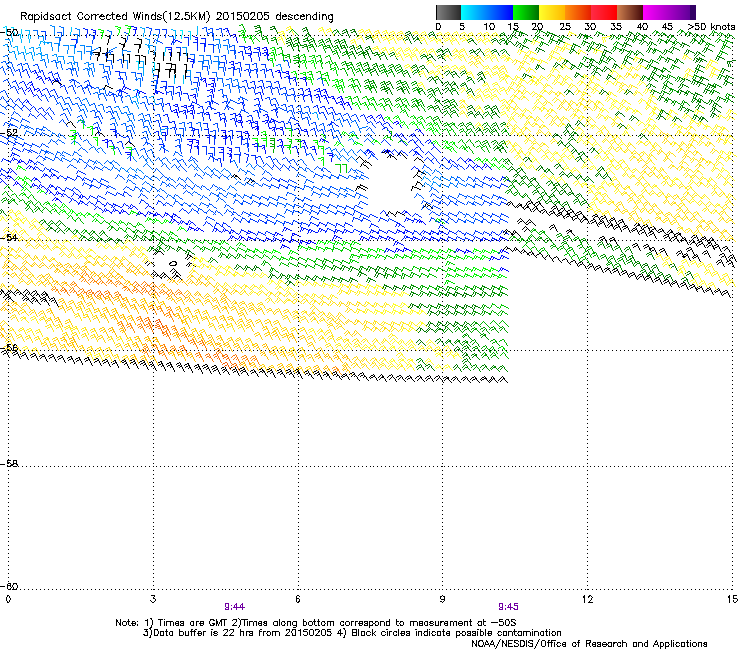Viewport: 740px width, 650px height.
Task: Click the longitude label 9
Action: tap(442, 599)
